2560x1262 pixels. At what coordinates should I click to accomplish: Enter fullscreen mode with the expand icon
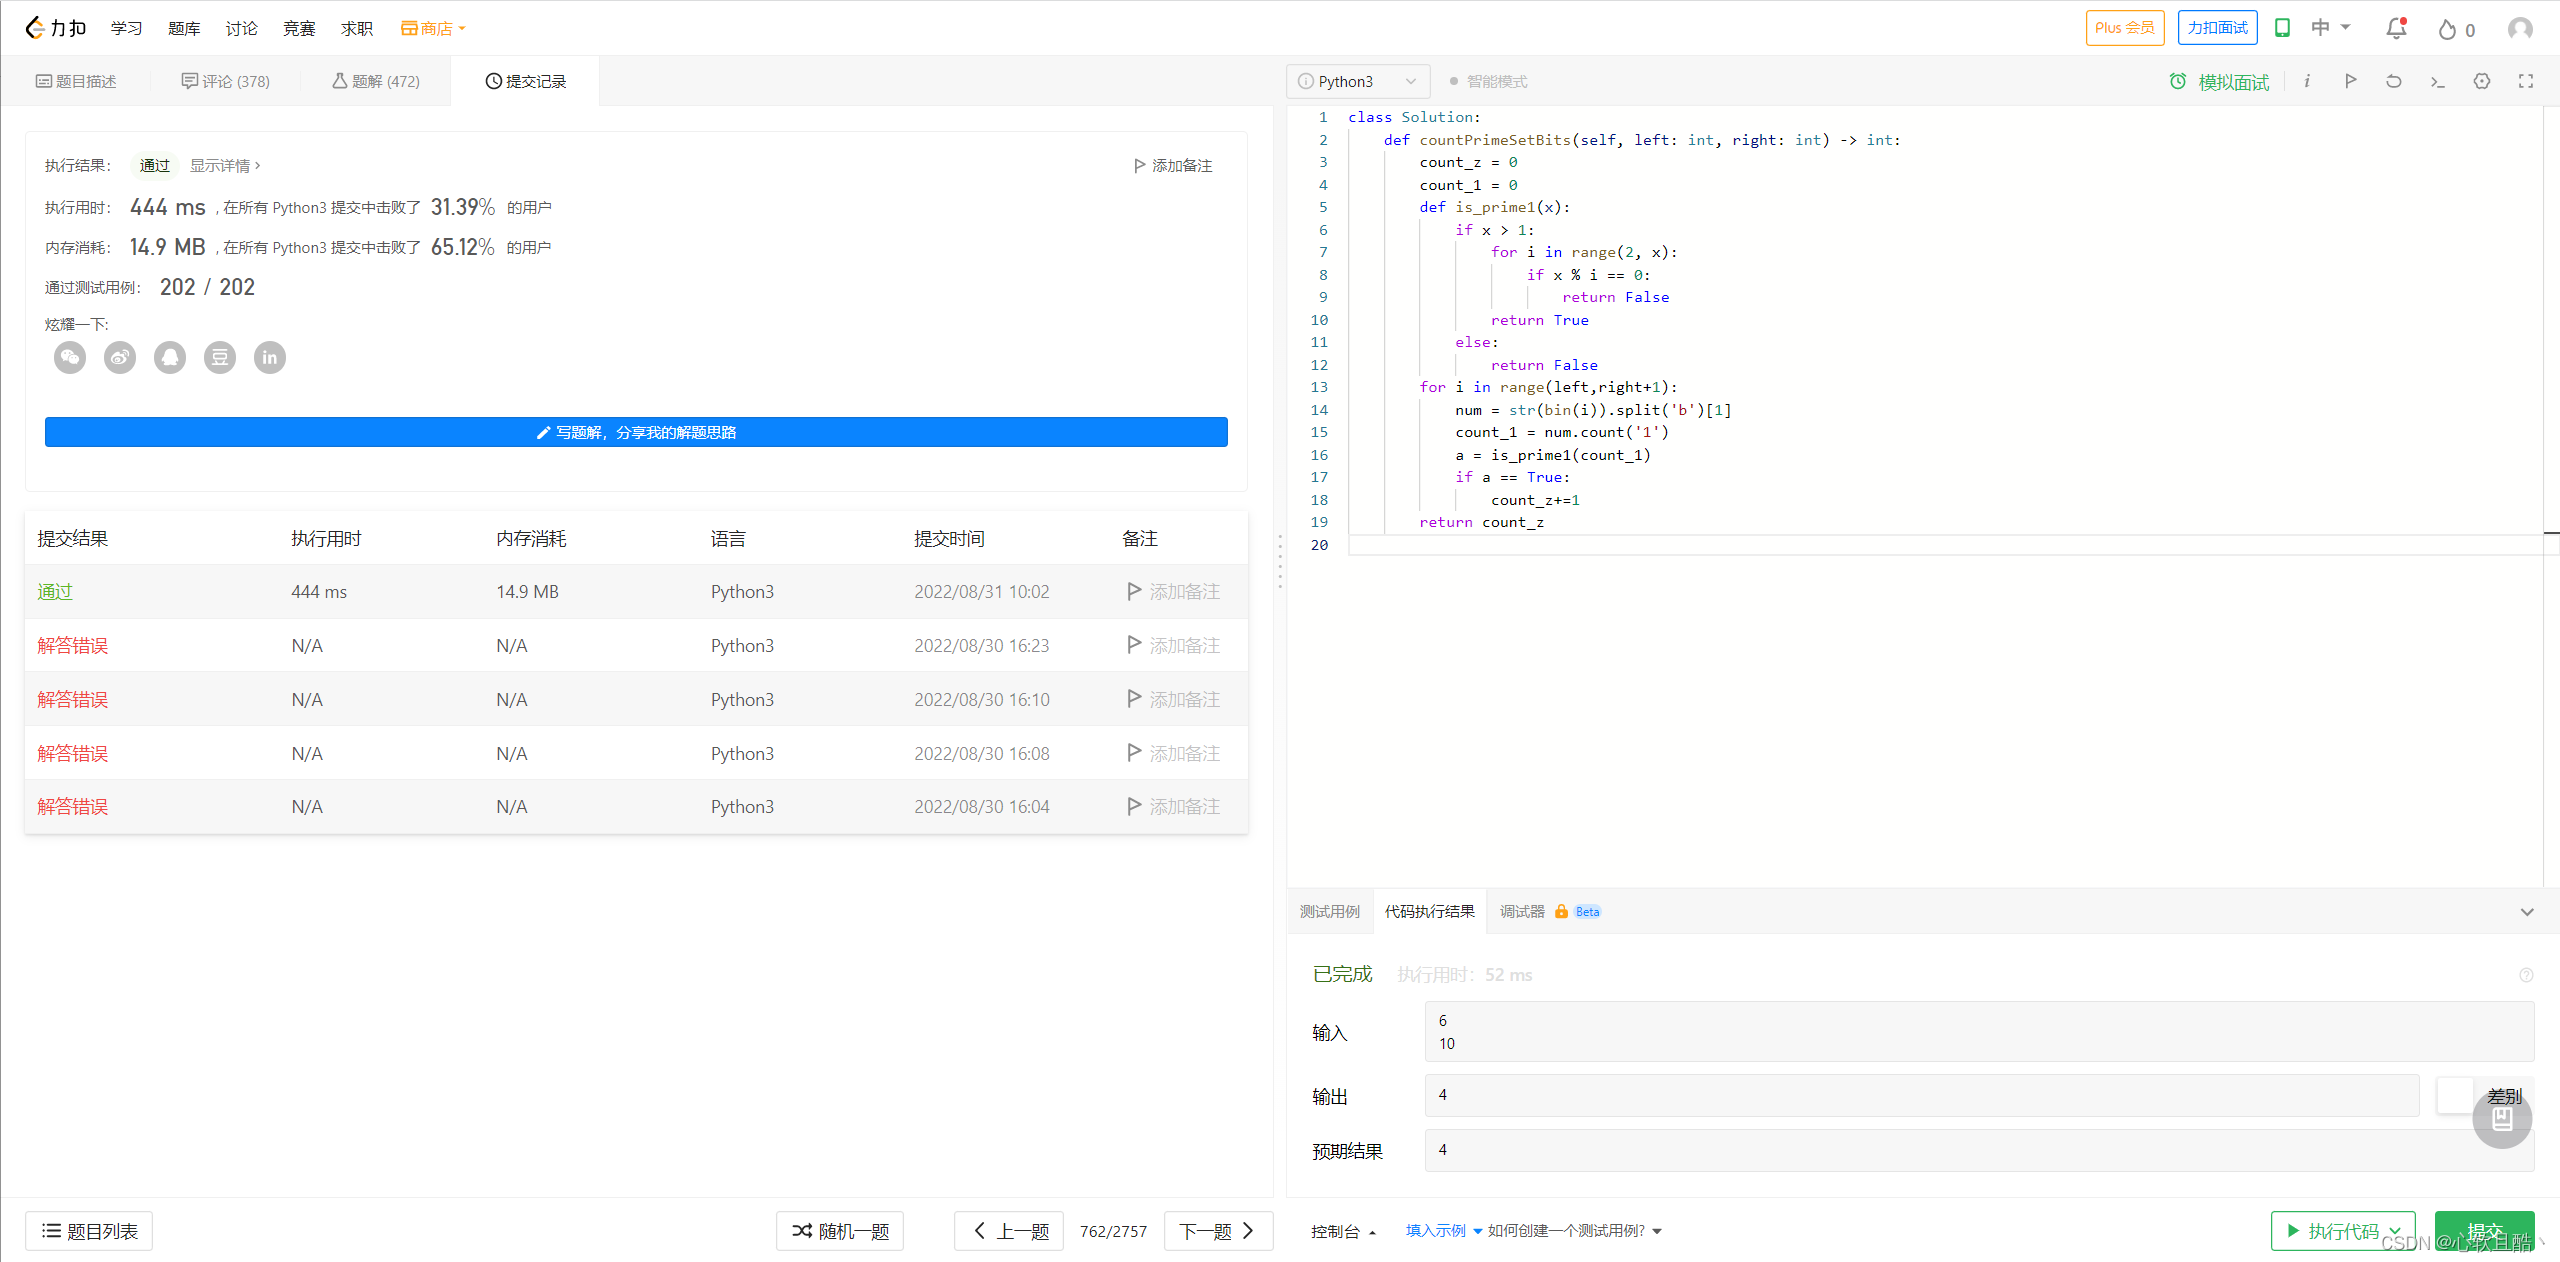tap(2527, 81)
